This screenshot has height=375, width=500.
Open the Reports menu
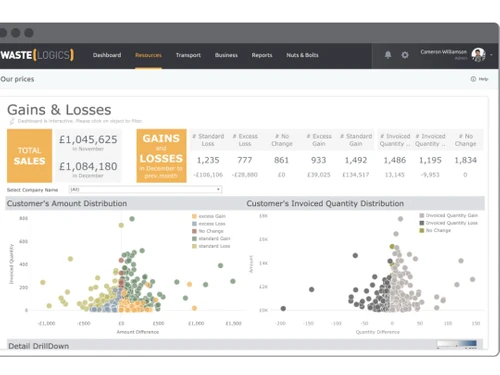[262, 55]
